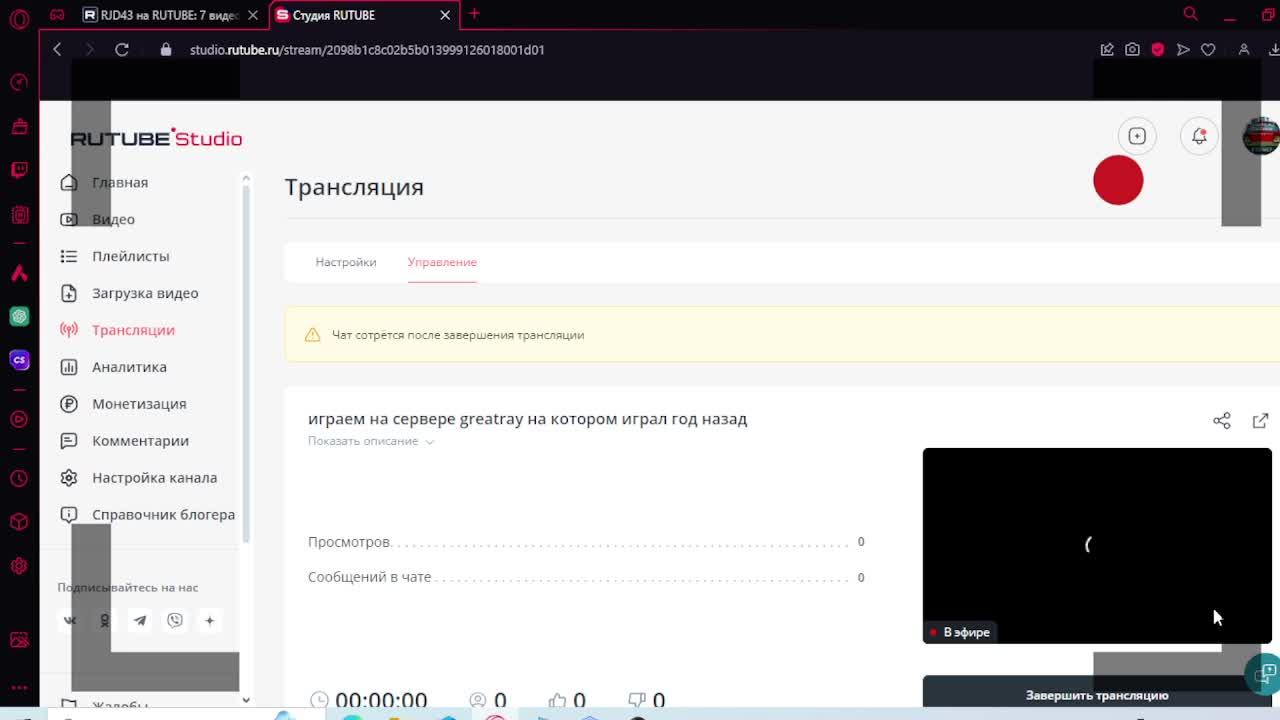Switch to the Управление tab
Viewport: 1280px width, 720px height.
point(442,262)
